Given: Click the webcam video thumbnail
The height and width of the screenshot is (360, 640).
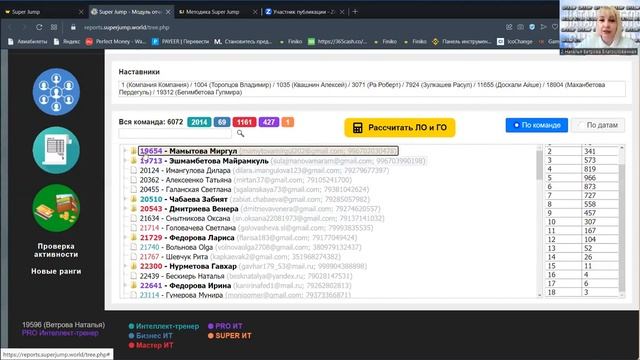Looking at the screenshot, I should point(599,27).
